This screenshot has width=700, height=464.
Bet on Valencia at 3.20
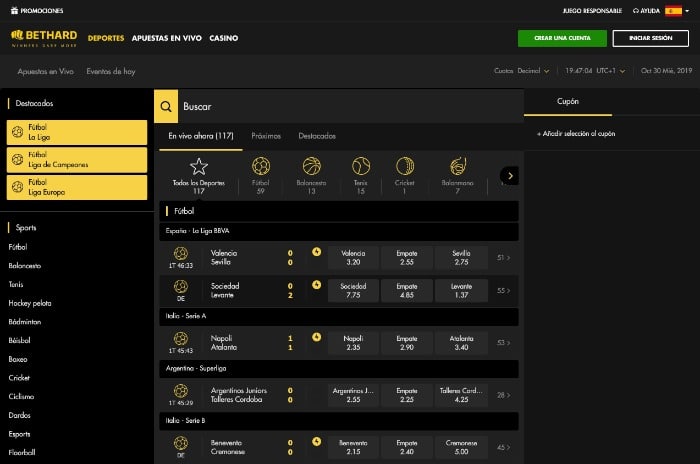(x=353, y=258)
